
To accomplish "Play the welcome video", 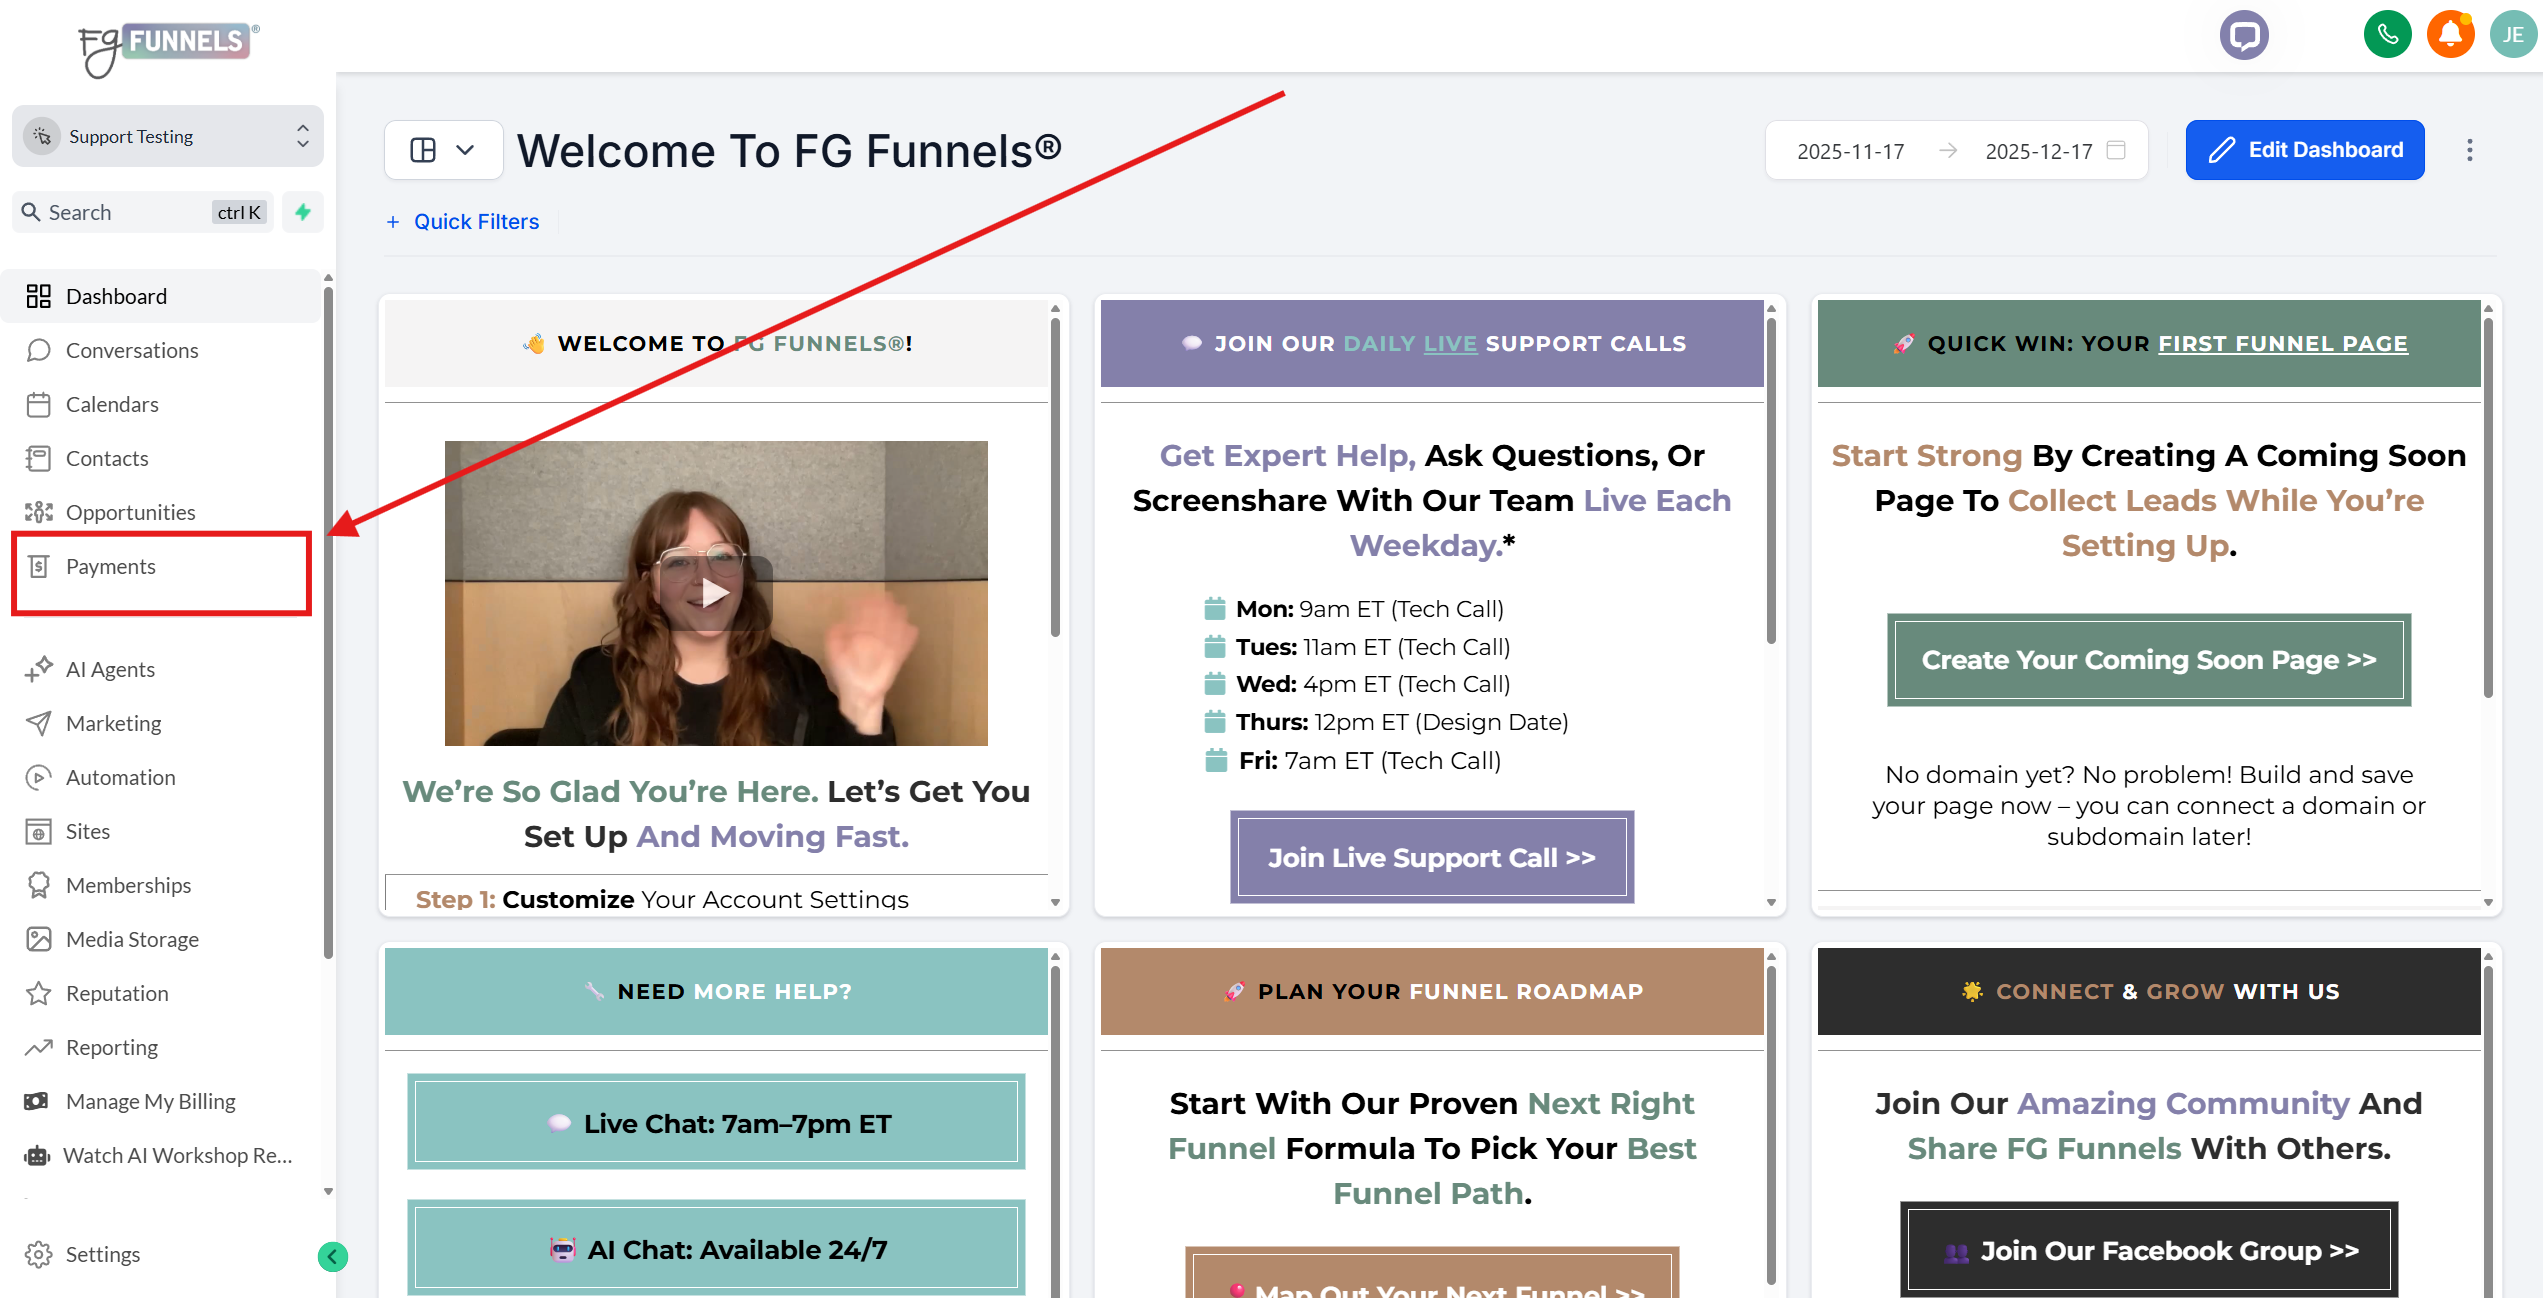I will [x=715, y=593].
